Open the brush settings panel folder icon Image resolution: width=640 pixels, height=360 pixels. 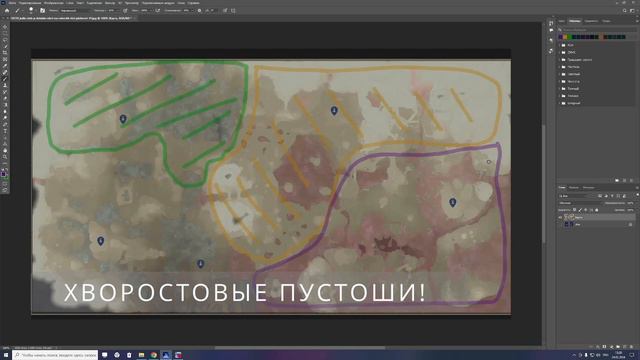(42, 11)
